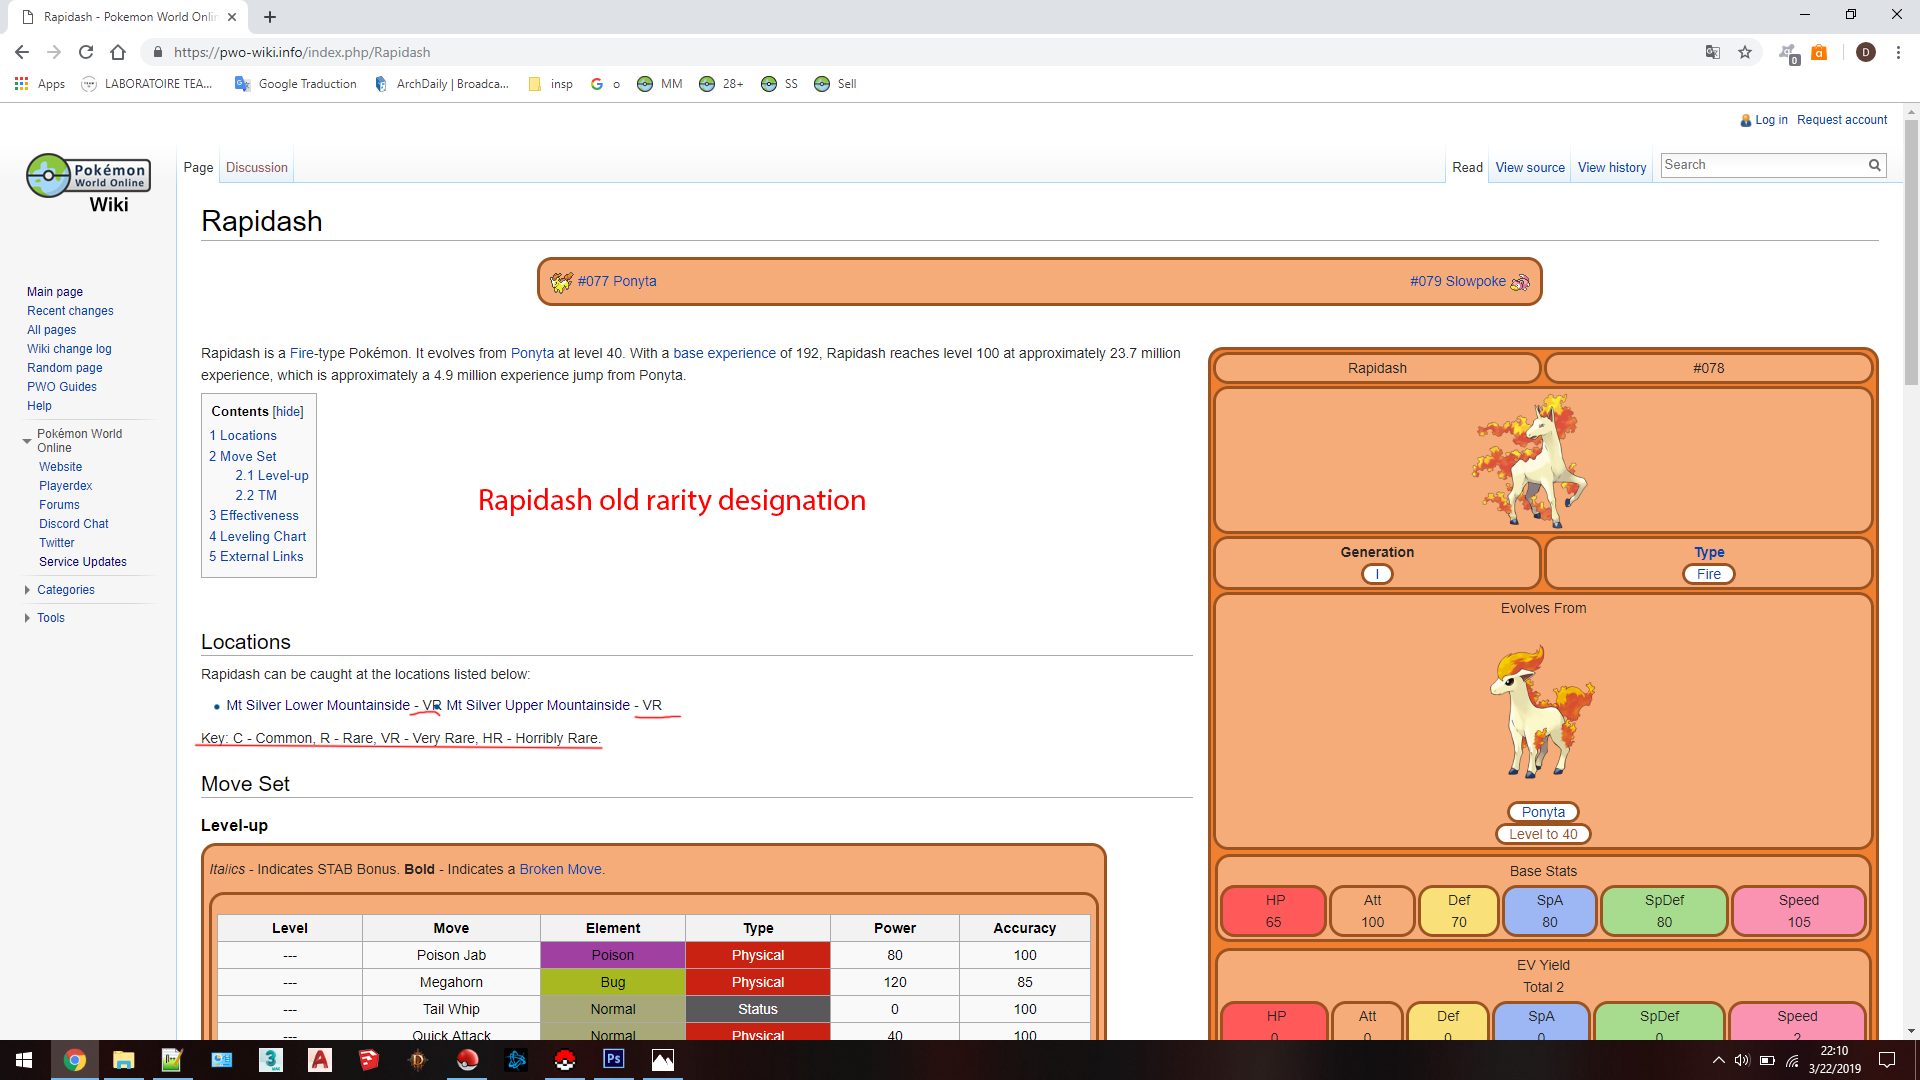This screenshot has height=1080, width=1920.
Task: Click into the wiki Search field
Action: [1761, 165]
